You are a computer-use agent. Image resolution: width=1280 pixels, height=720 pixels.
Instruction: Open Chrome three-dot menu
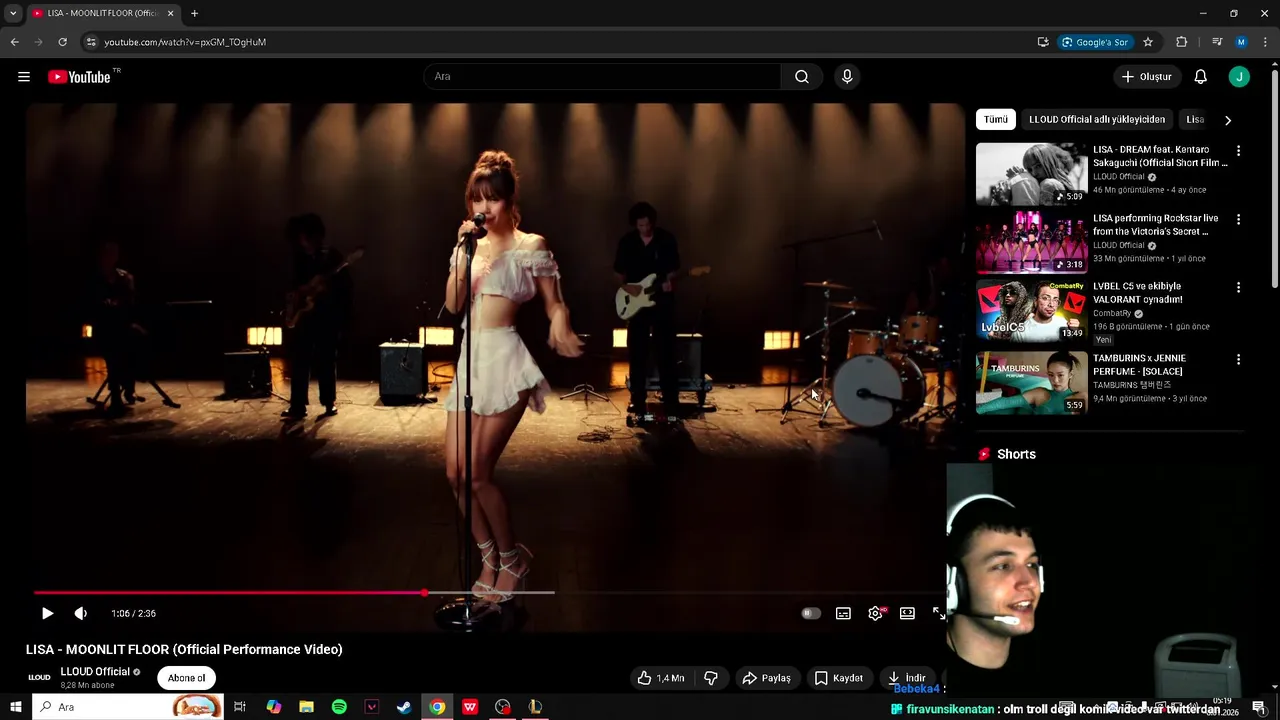point(1265,42)
